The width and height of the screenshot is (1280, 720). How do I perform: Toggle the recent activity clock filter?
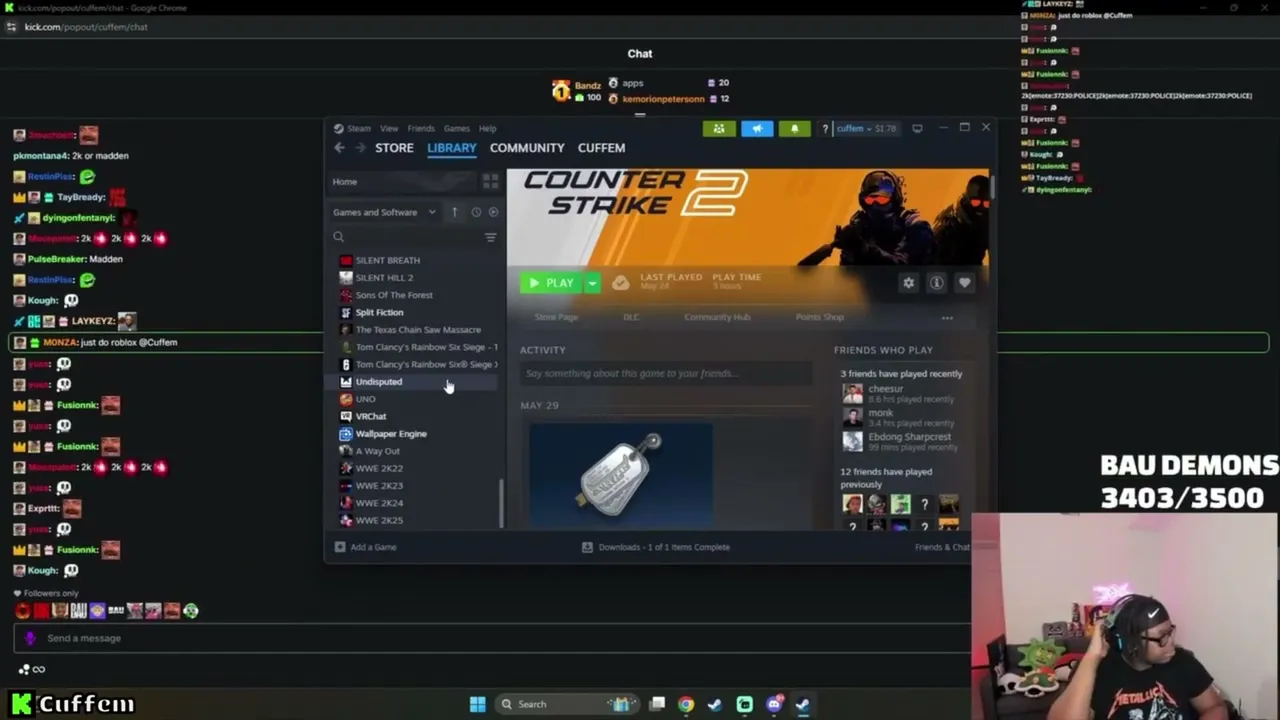(476, 212)
